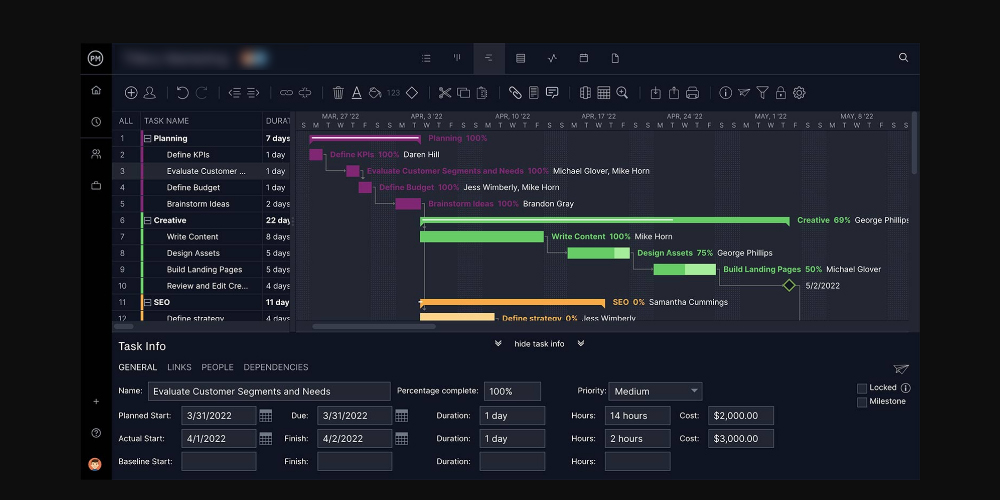Open the files view tab
This screenshot has height=500, width=1000.
(x=615, y=58)
